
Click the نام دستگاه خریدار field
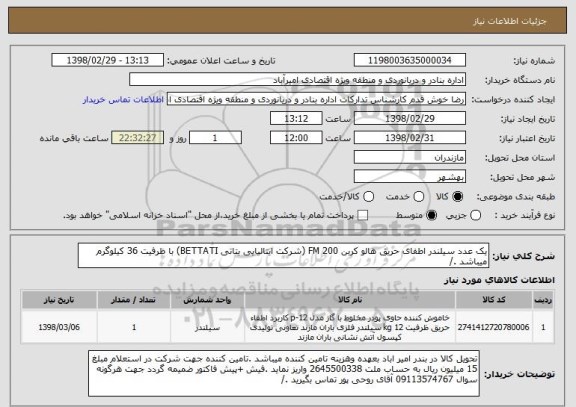coord(298,80)
